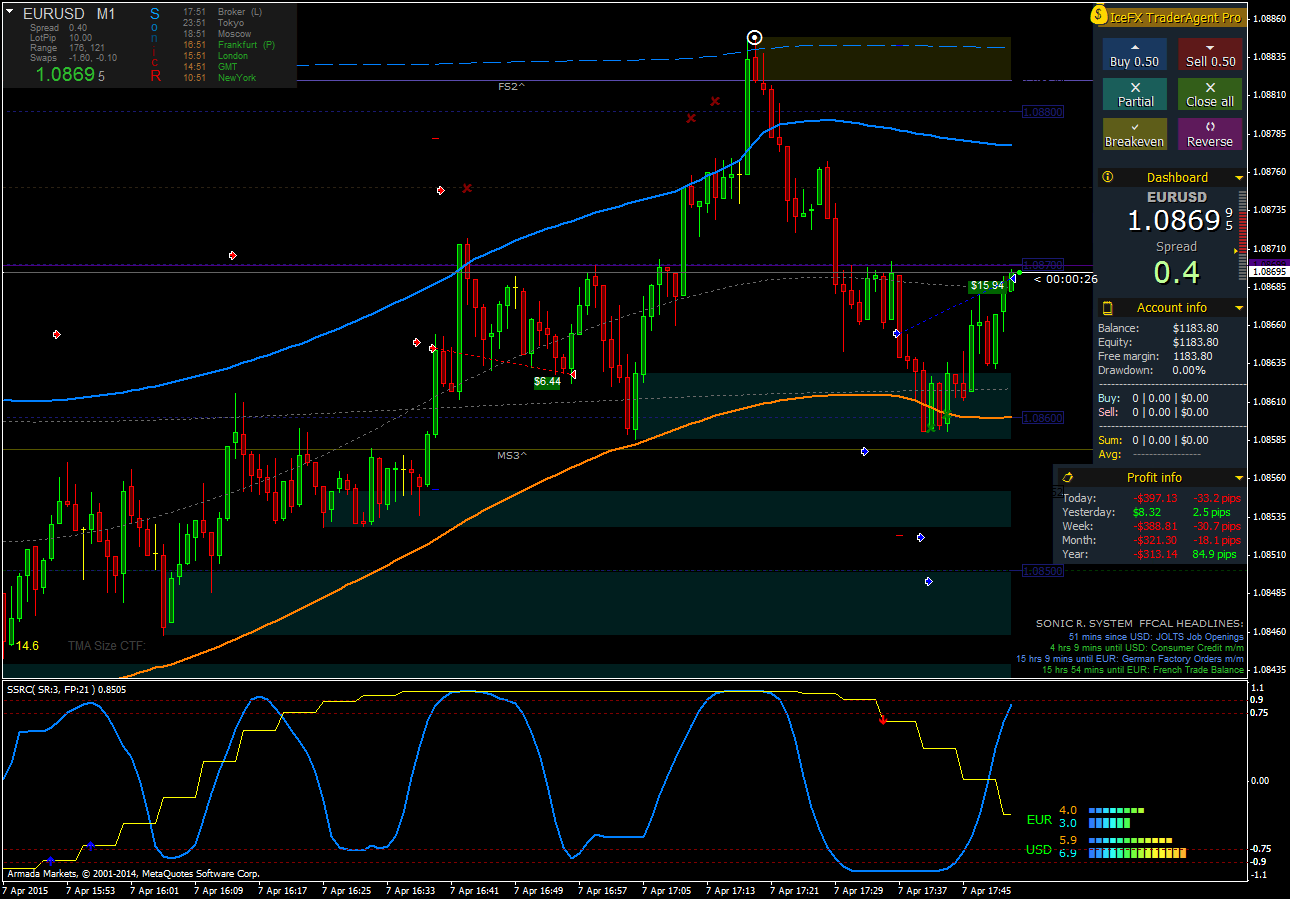Collapse the Dashboard section arrow
The height and width of the screenshot is (899, 1290).
[1239, 178]
